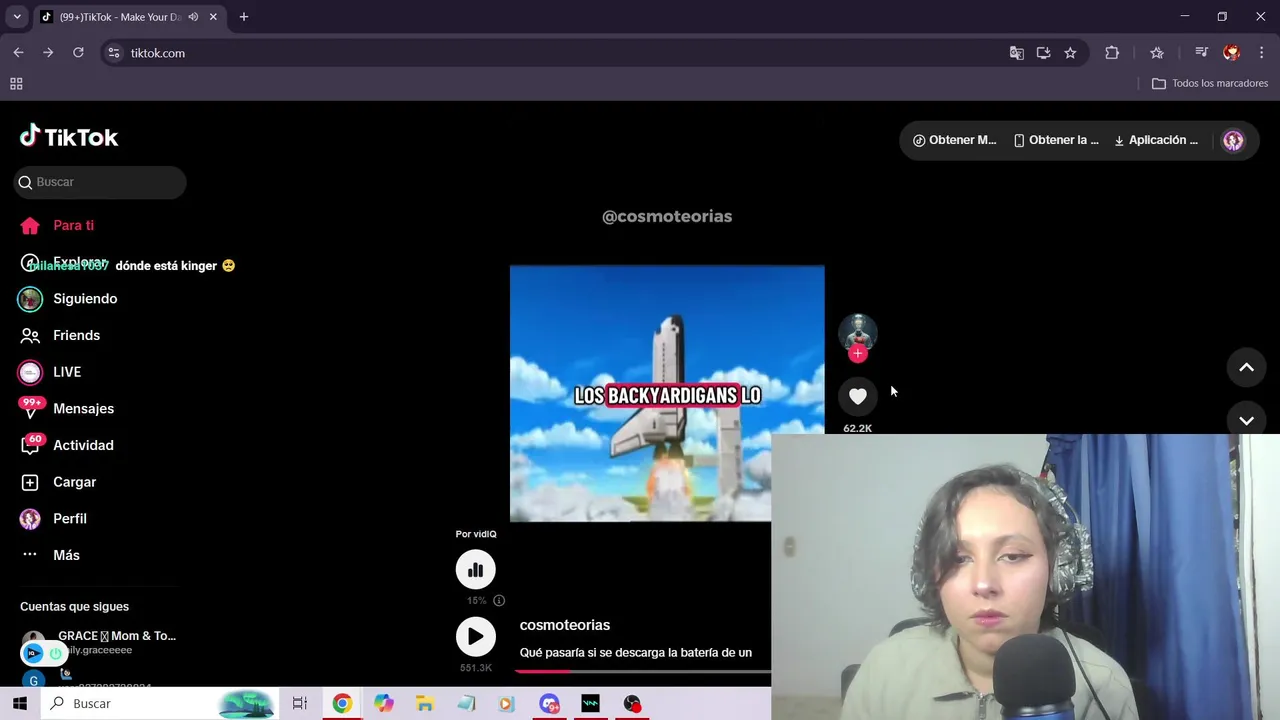The image size is (1280, 720).
Task: Go to the Para ti home feed
Action: [x=57, y=225]
